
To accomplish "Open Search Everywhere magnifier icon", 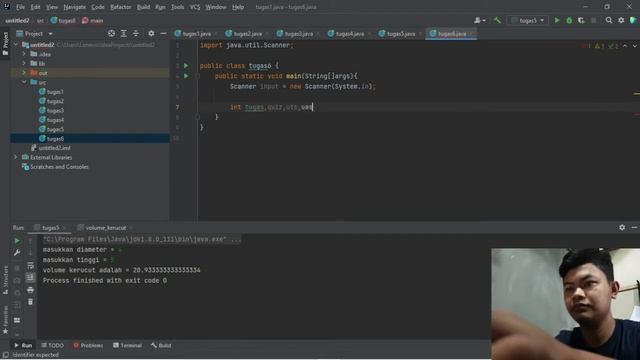I will click(x=609, y=20).
